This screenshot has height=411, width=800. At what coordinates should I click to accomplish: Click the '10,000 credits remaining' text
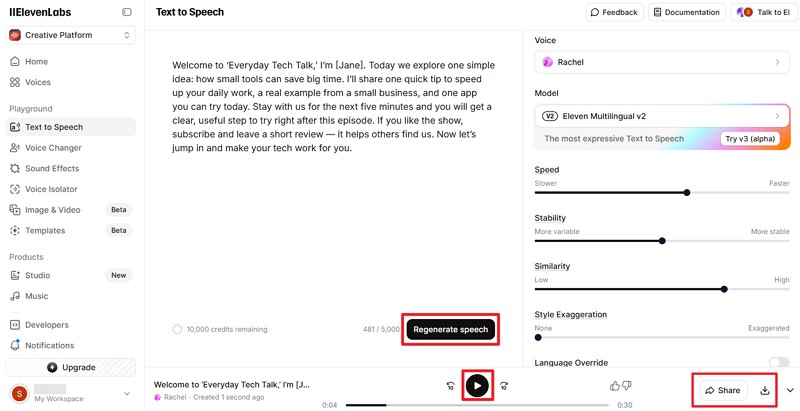(x=227, y=329)
